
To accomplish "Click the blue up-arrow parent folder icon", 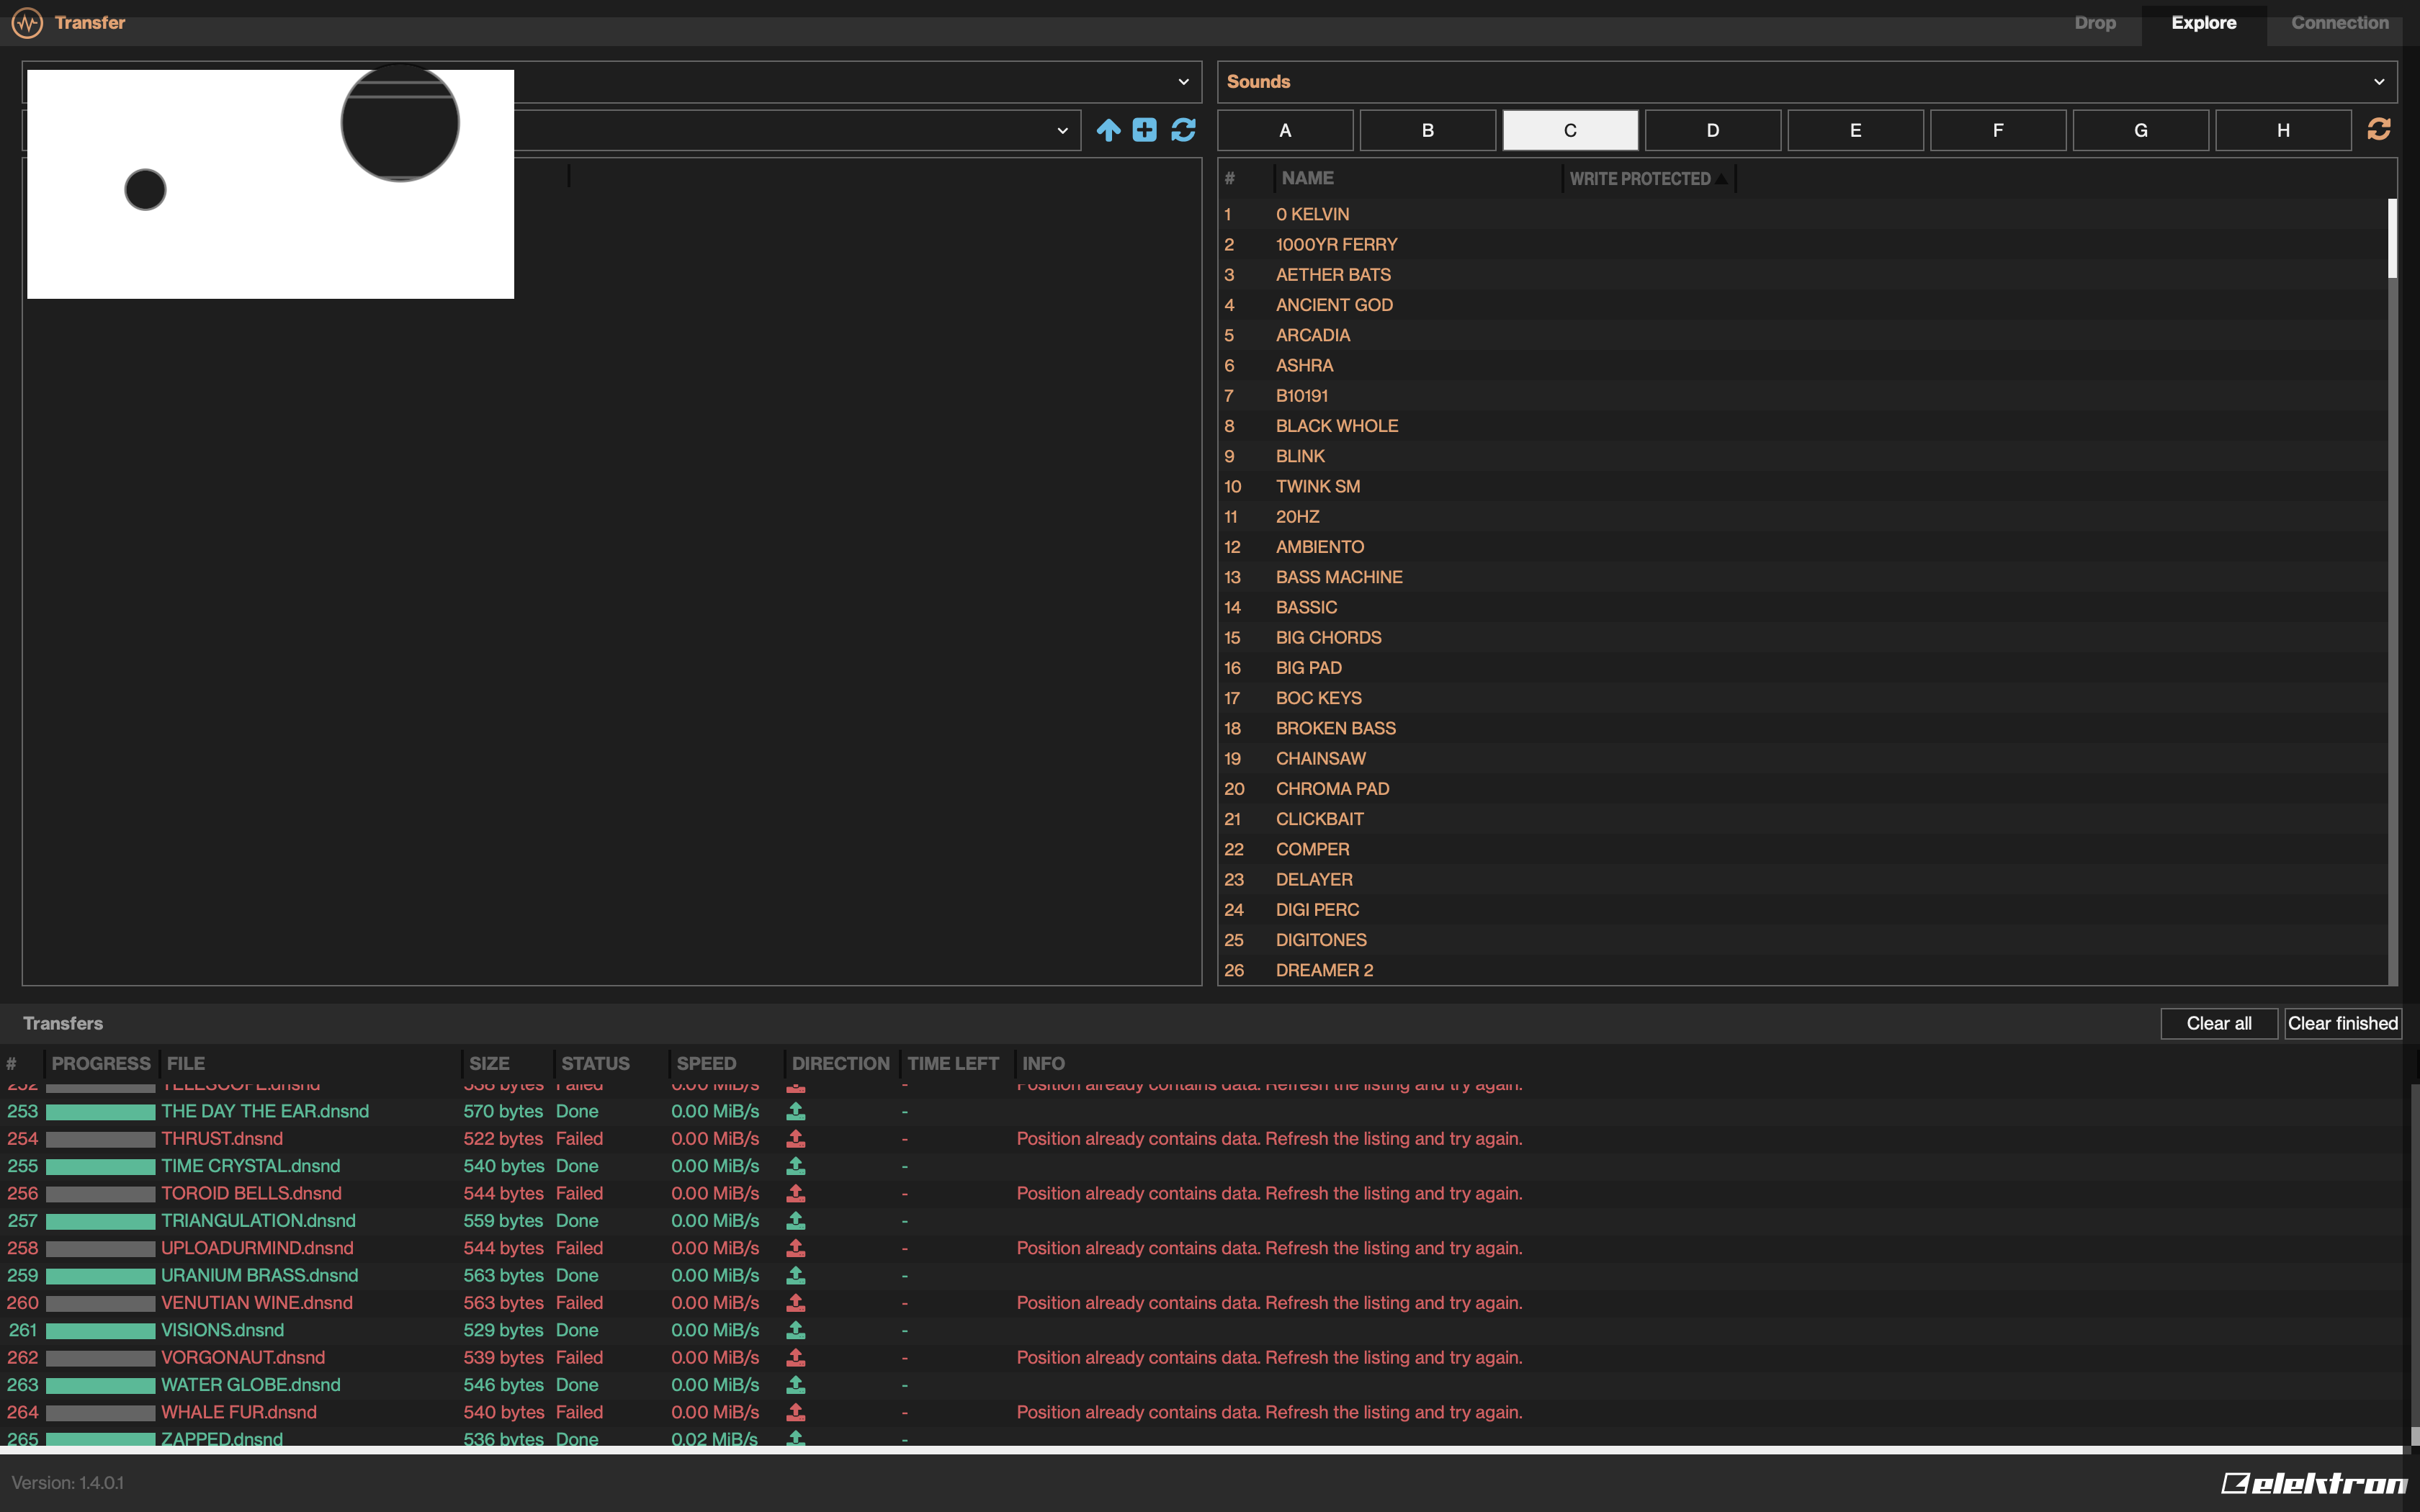I will click(x=1108, y=130).
